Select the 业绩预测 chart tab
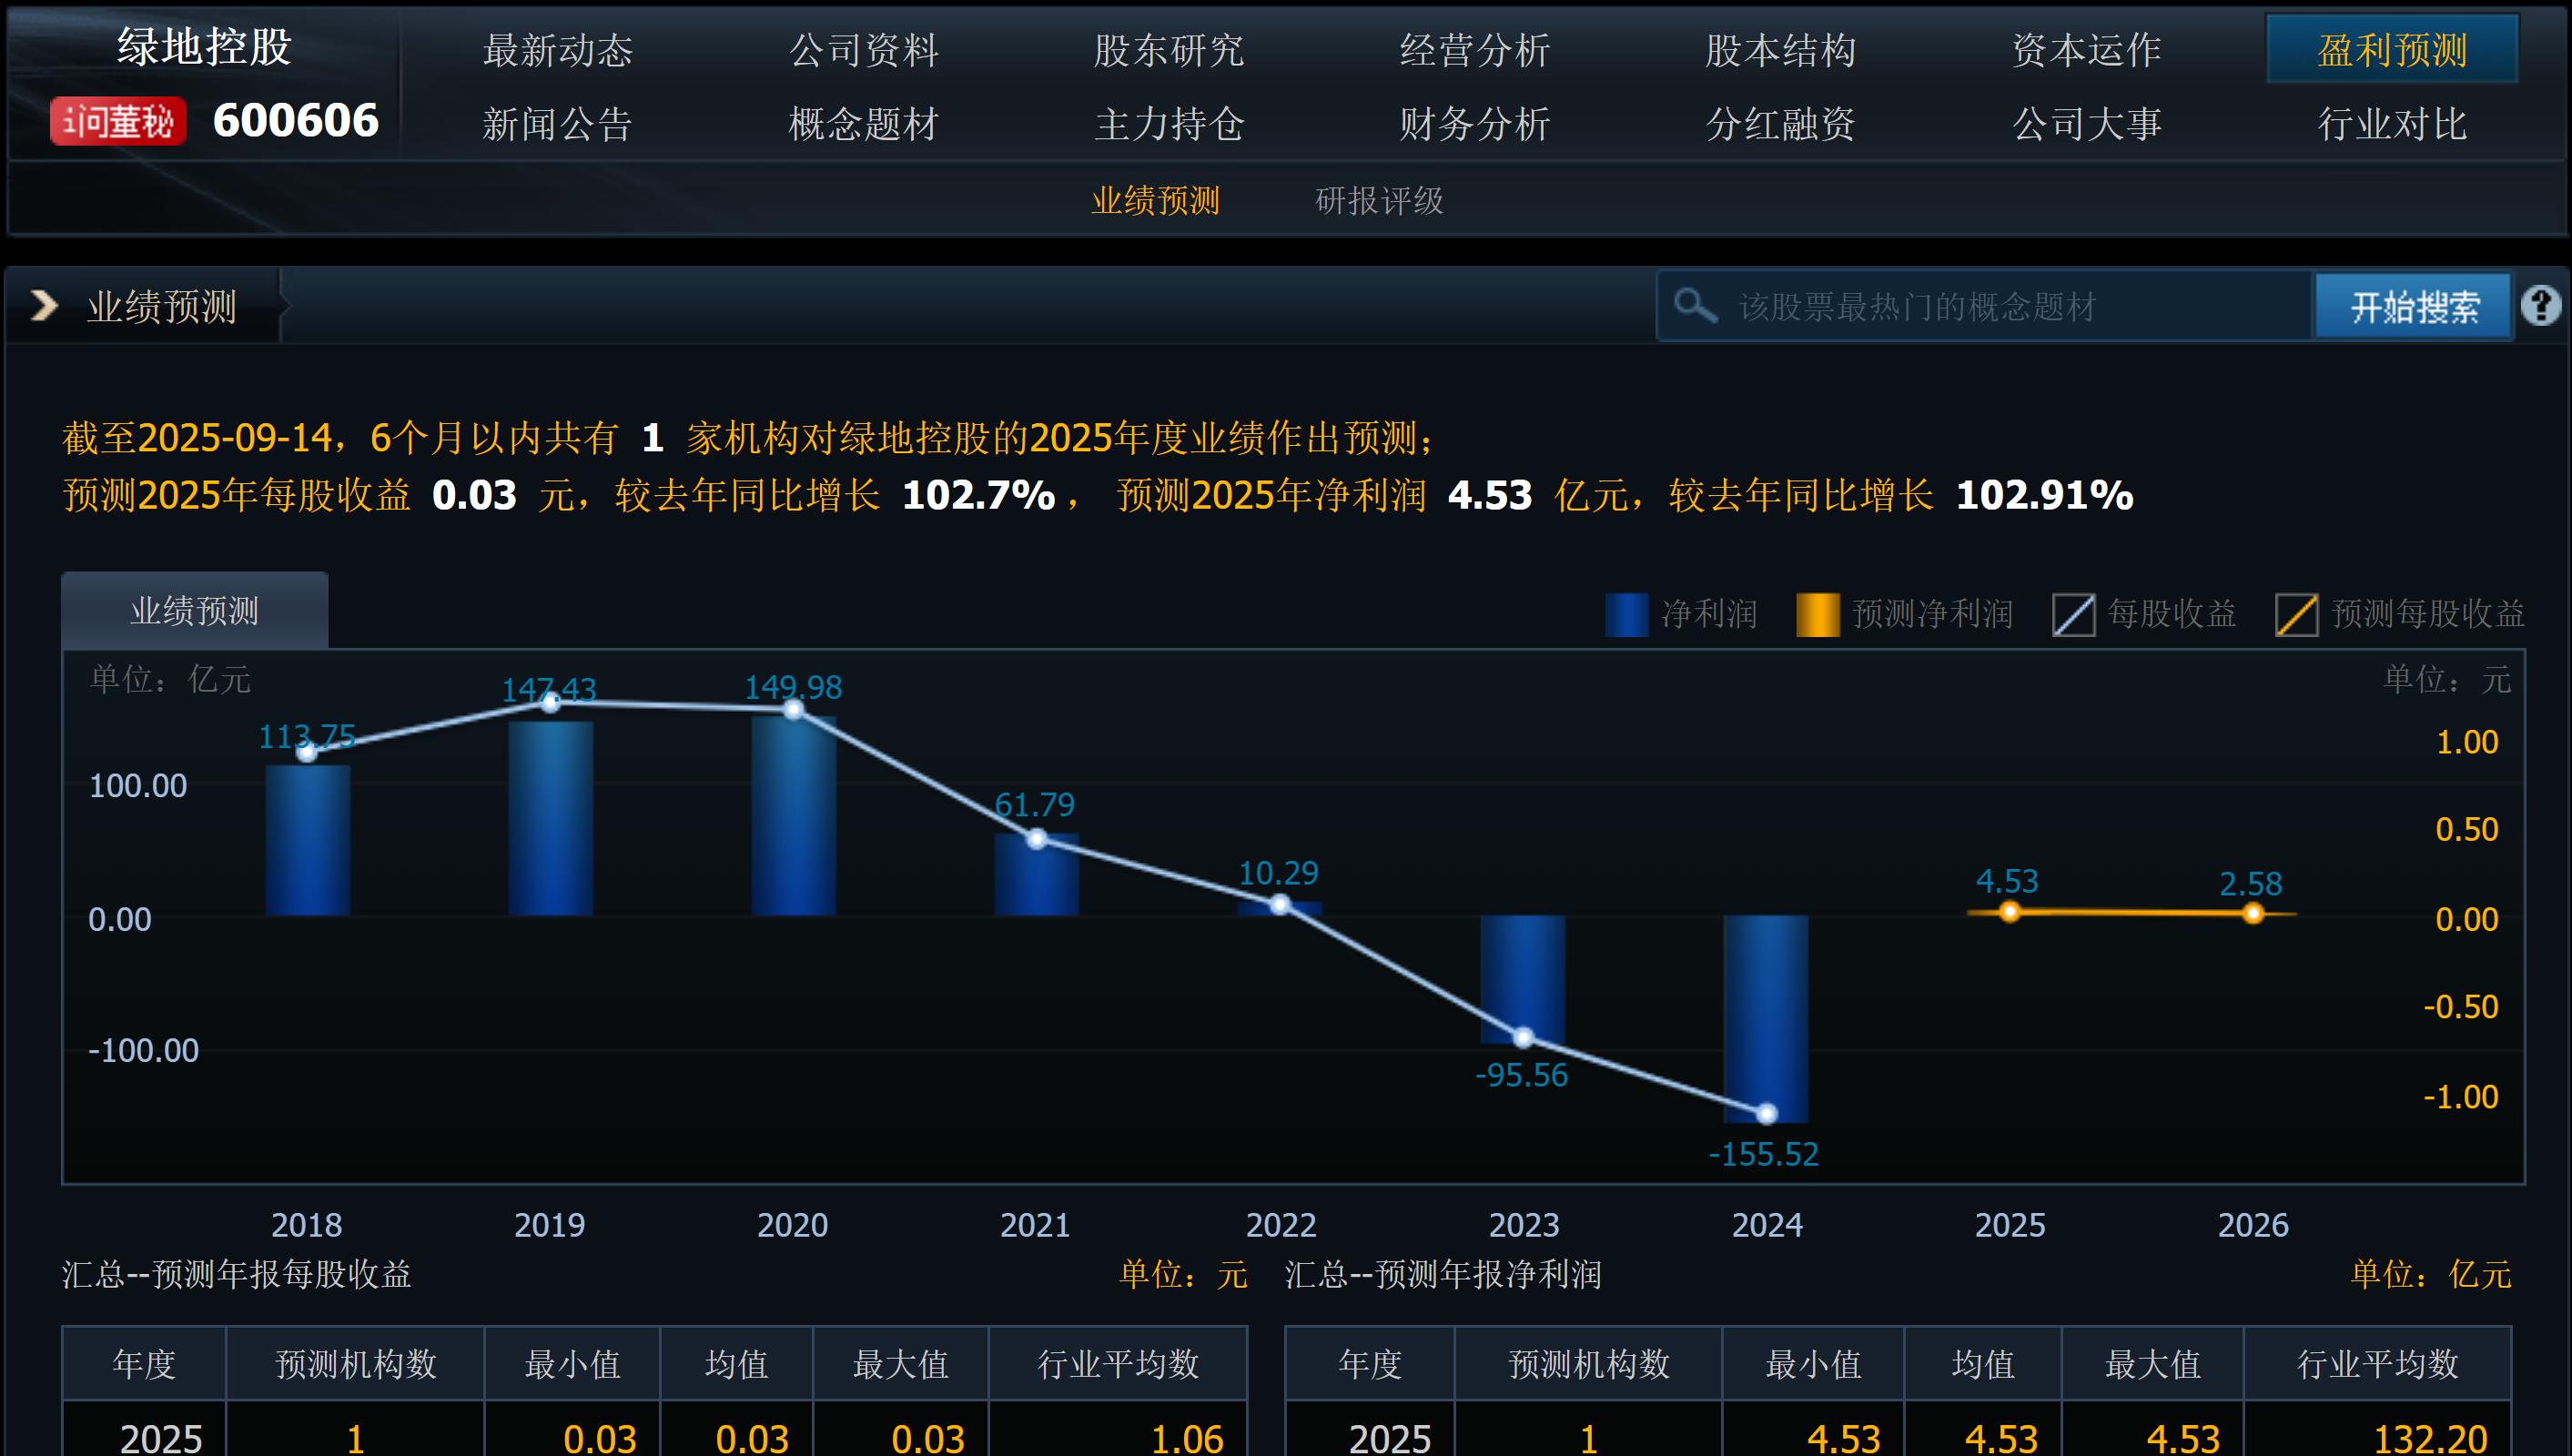Screen dimensions: 2572x1456 195,610
